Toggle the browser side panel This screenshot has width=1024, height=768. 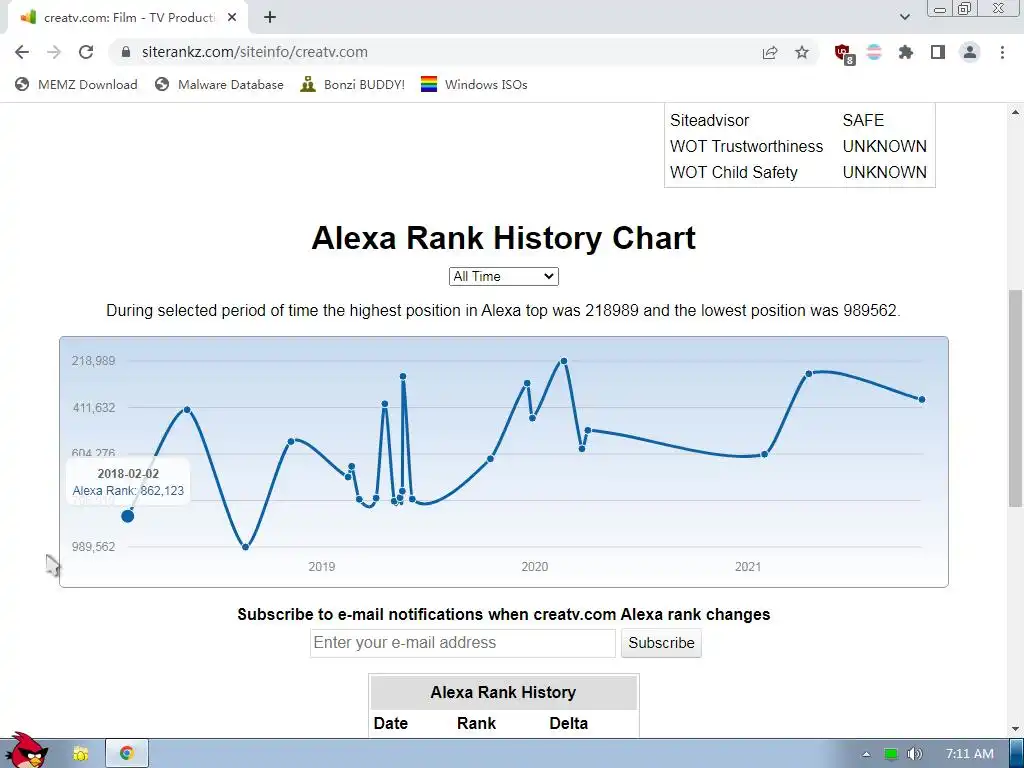[938, 52]
